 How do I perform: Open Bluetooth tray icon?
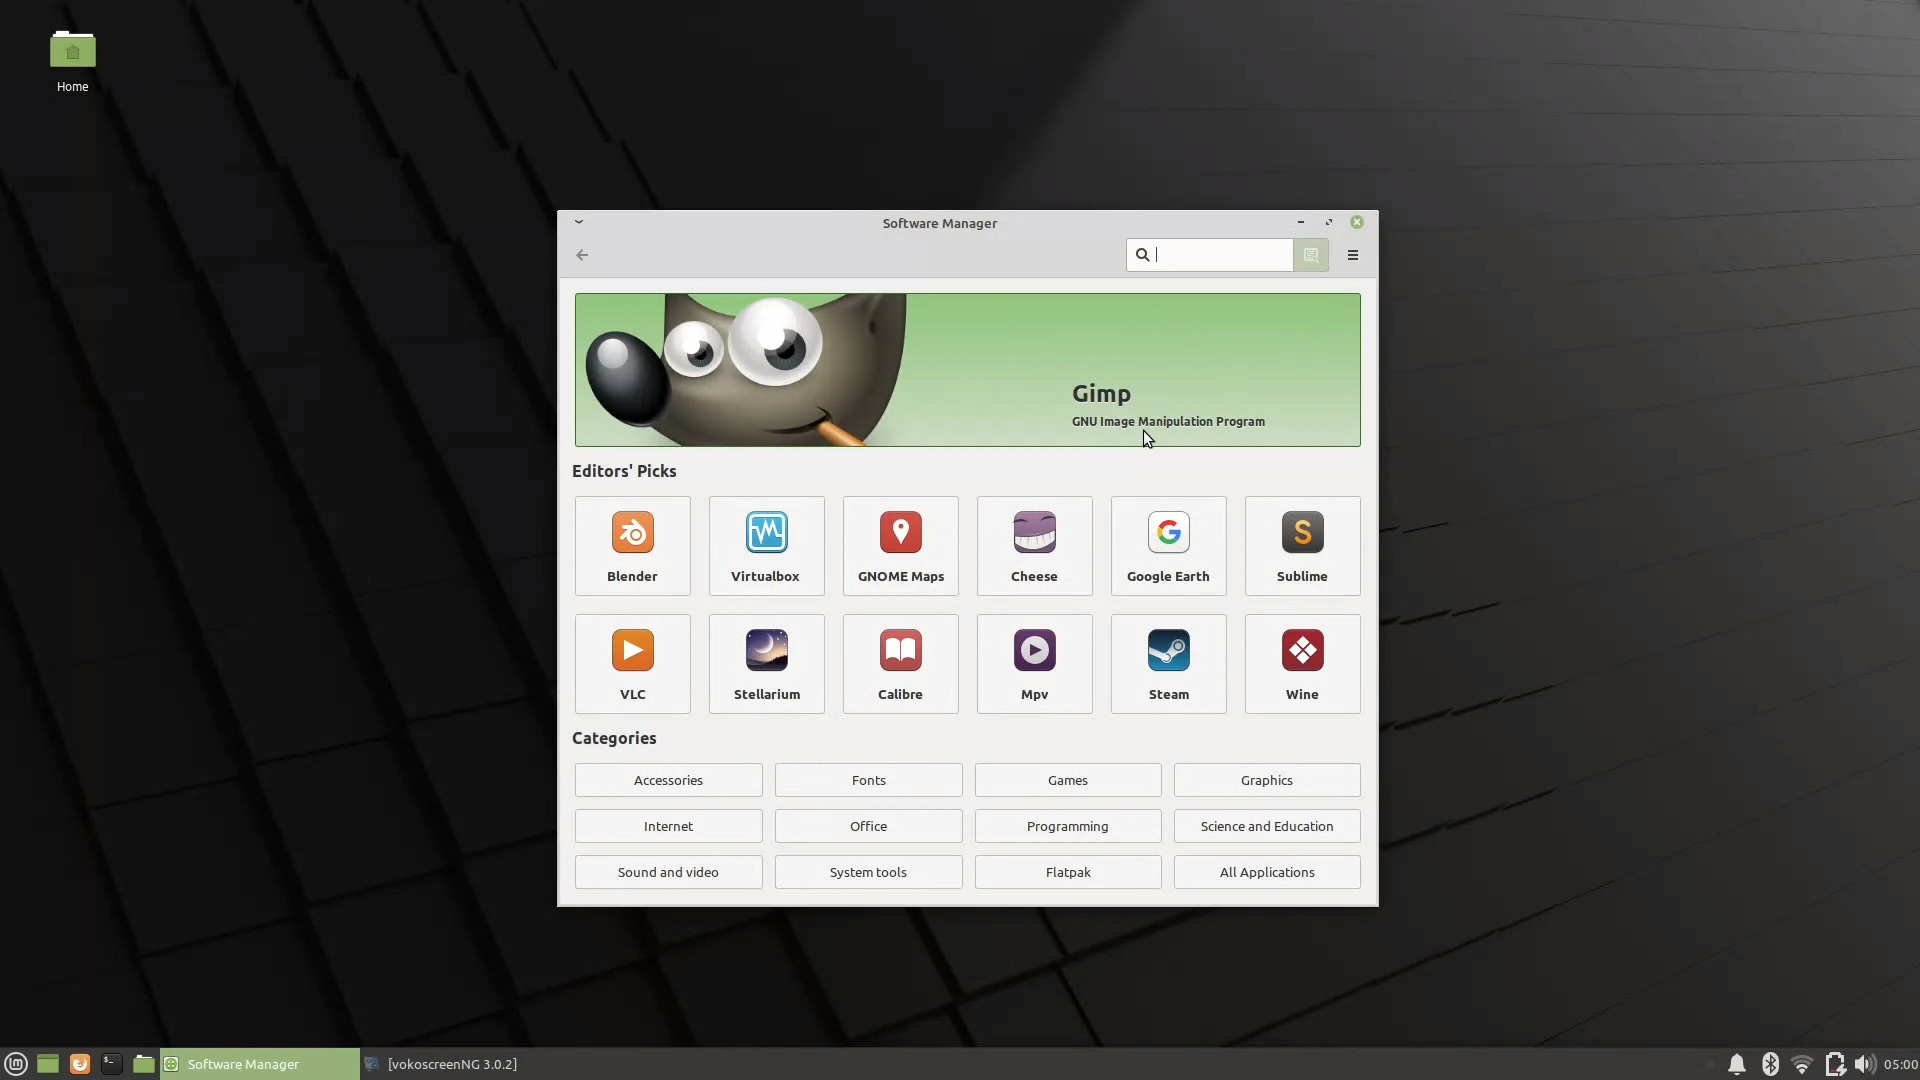pyautogui.click(x=1770, y=1064)
